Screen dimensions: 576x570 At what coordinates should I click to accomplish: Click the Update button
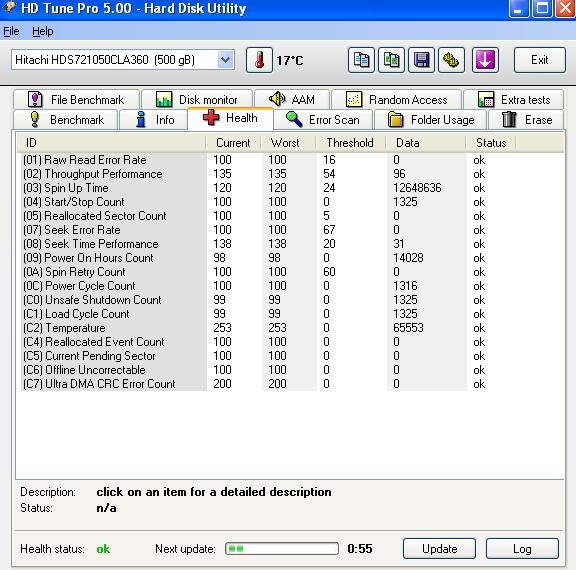[x=439, y=549]
